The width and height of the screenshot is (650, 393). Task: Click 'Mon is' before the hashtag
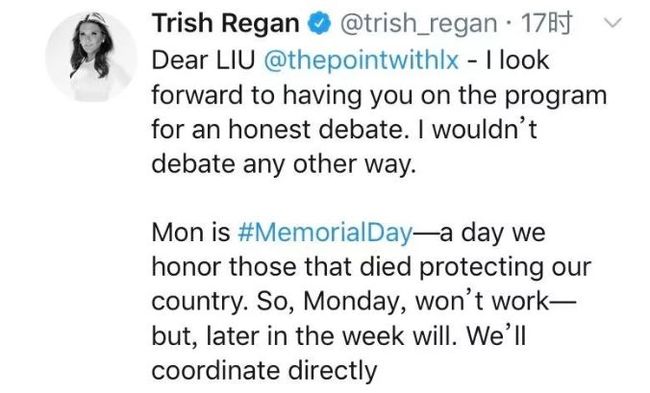pyautogui.click(x=191, y=233)
